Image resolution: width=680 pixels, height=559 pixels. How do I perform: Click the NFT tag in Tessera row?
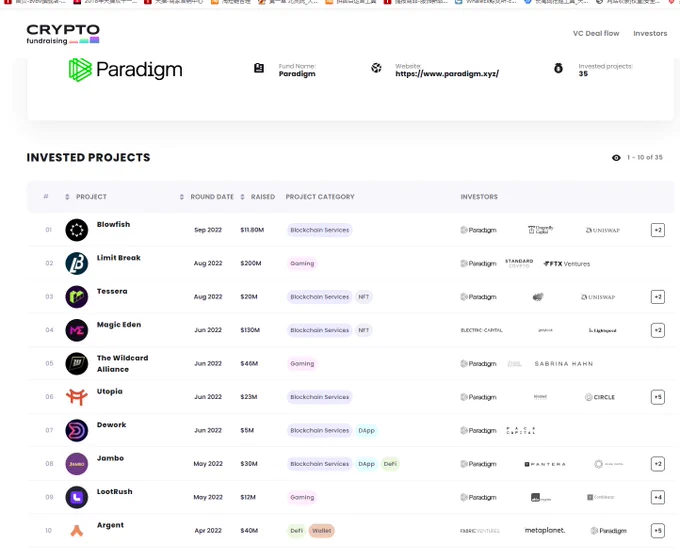(363, 297)
